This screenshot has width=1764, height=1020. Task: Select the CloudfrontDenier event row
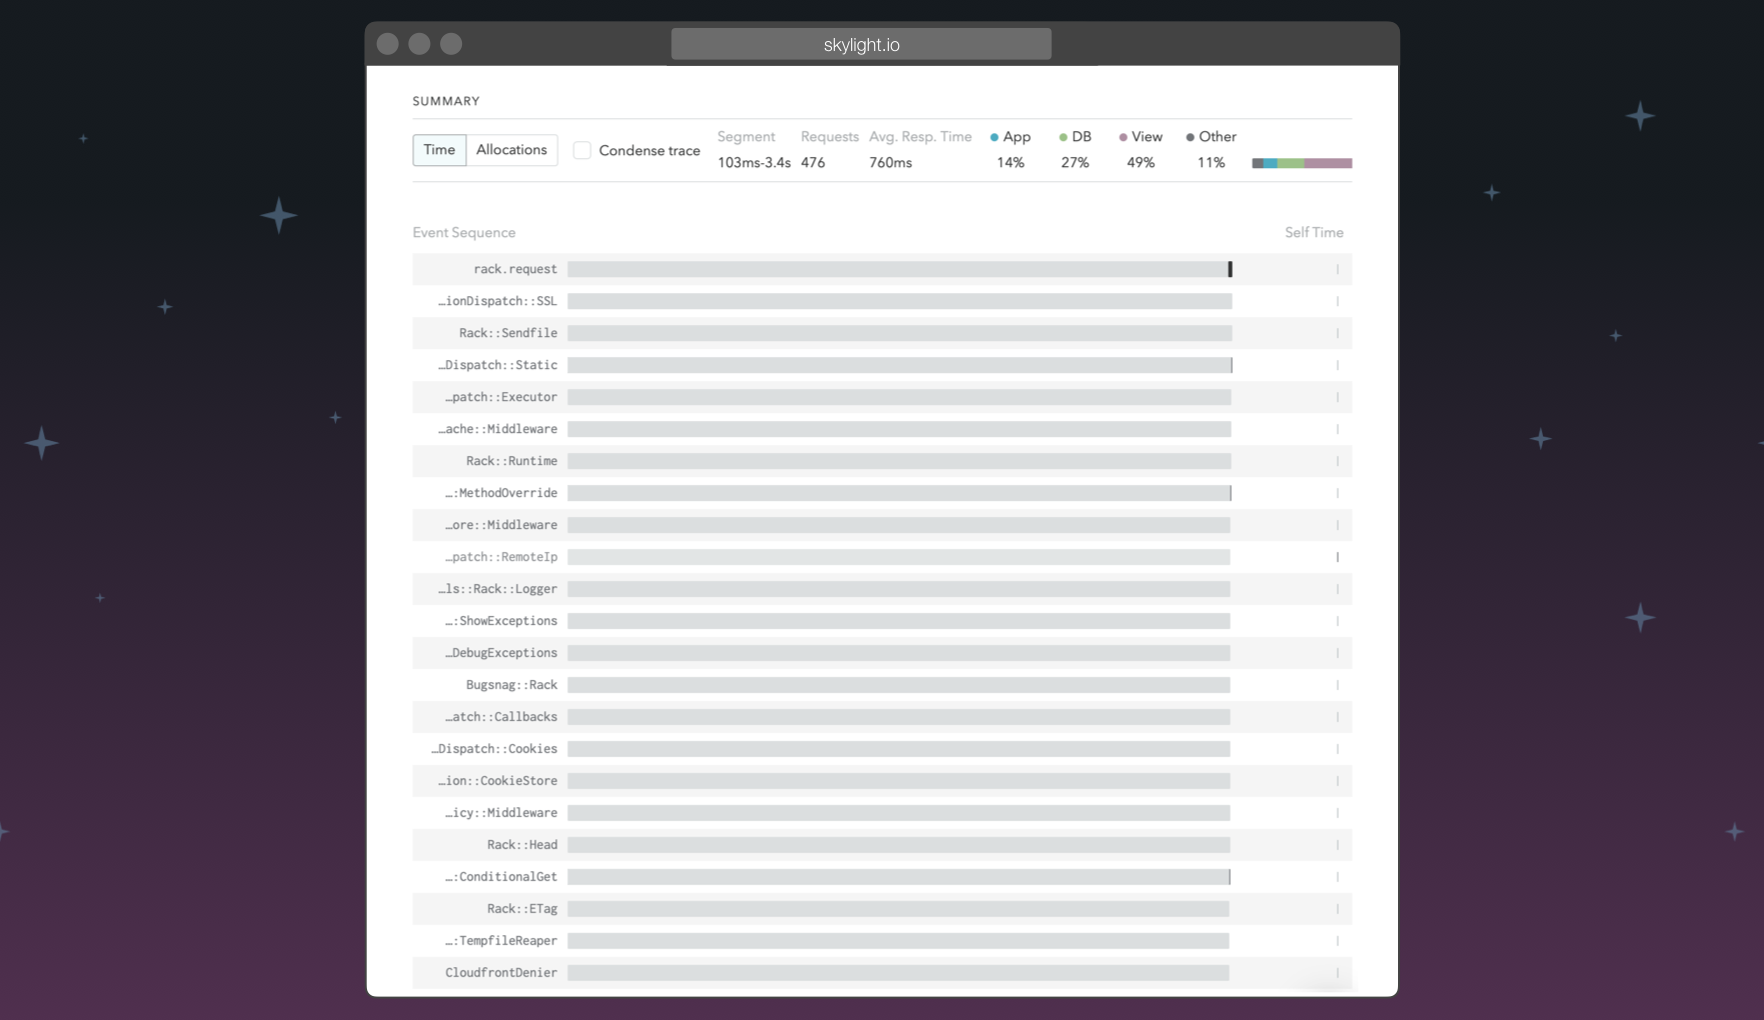(882, 973)
